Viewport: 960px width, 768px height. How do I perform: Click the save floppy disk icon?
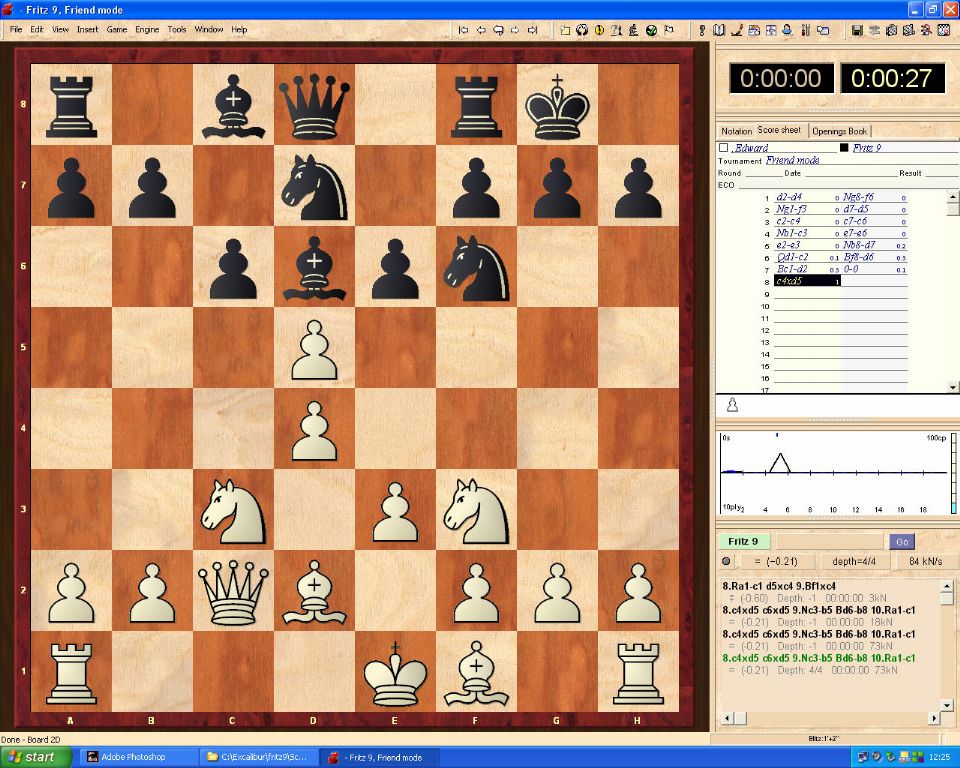click(857, 29)
